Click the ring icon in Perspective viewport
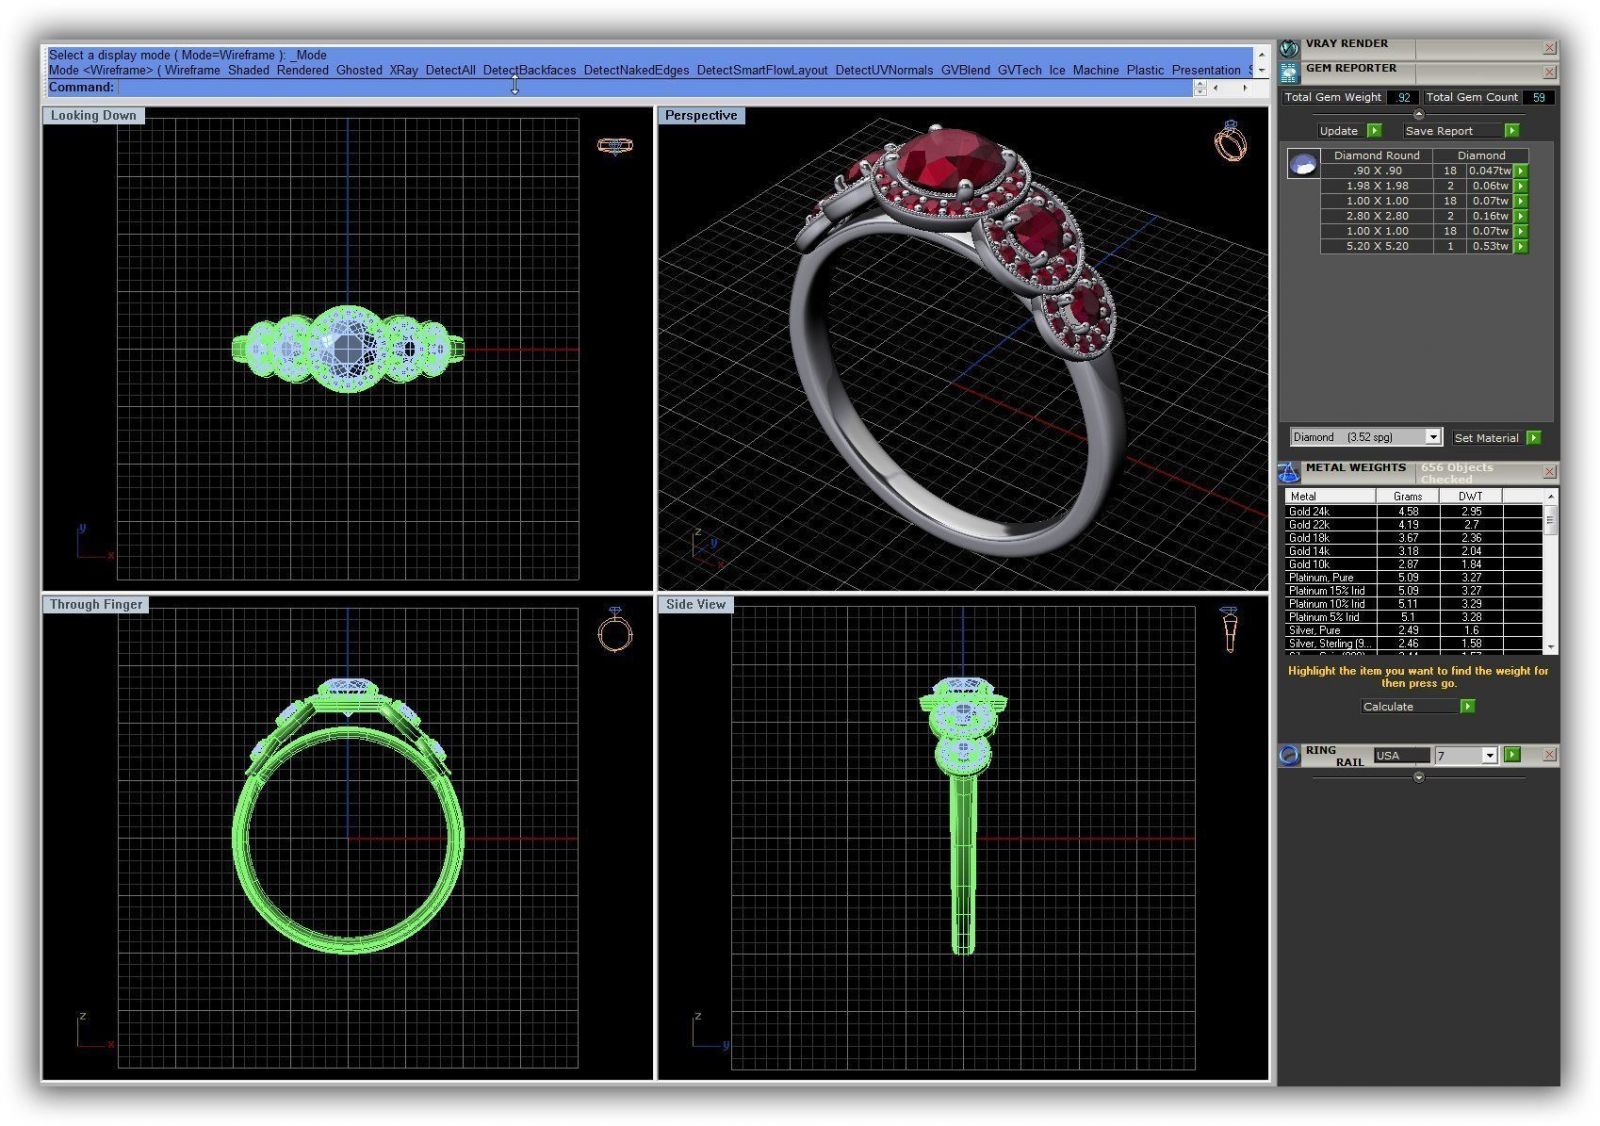Image resolution: width=1600 pixels, height=1126 pixels. click(1230, 141)
